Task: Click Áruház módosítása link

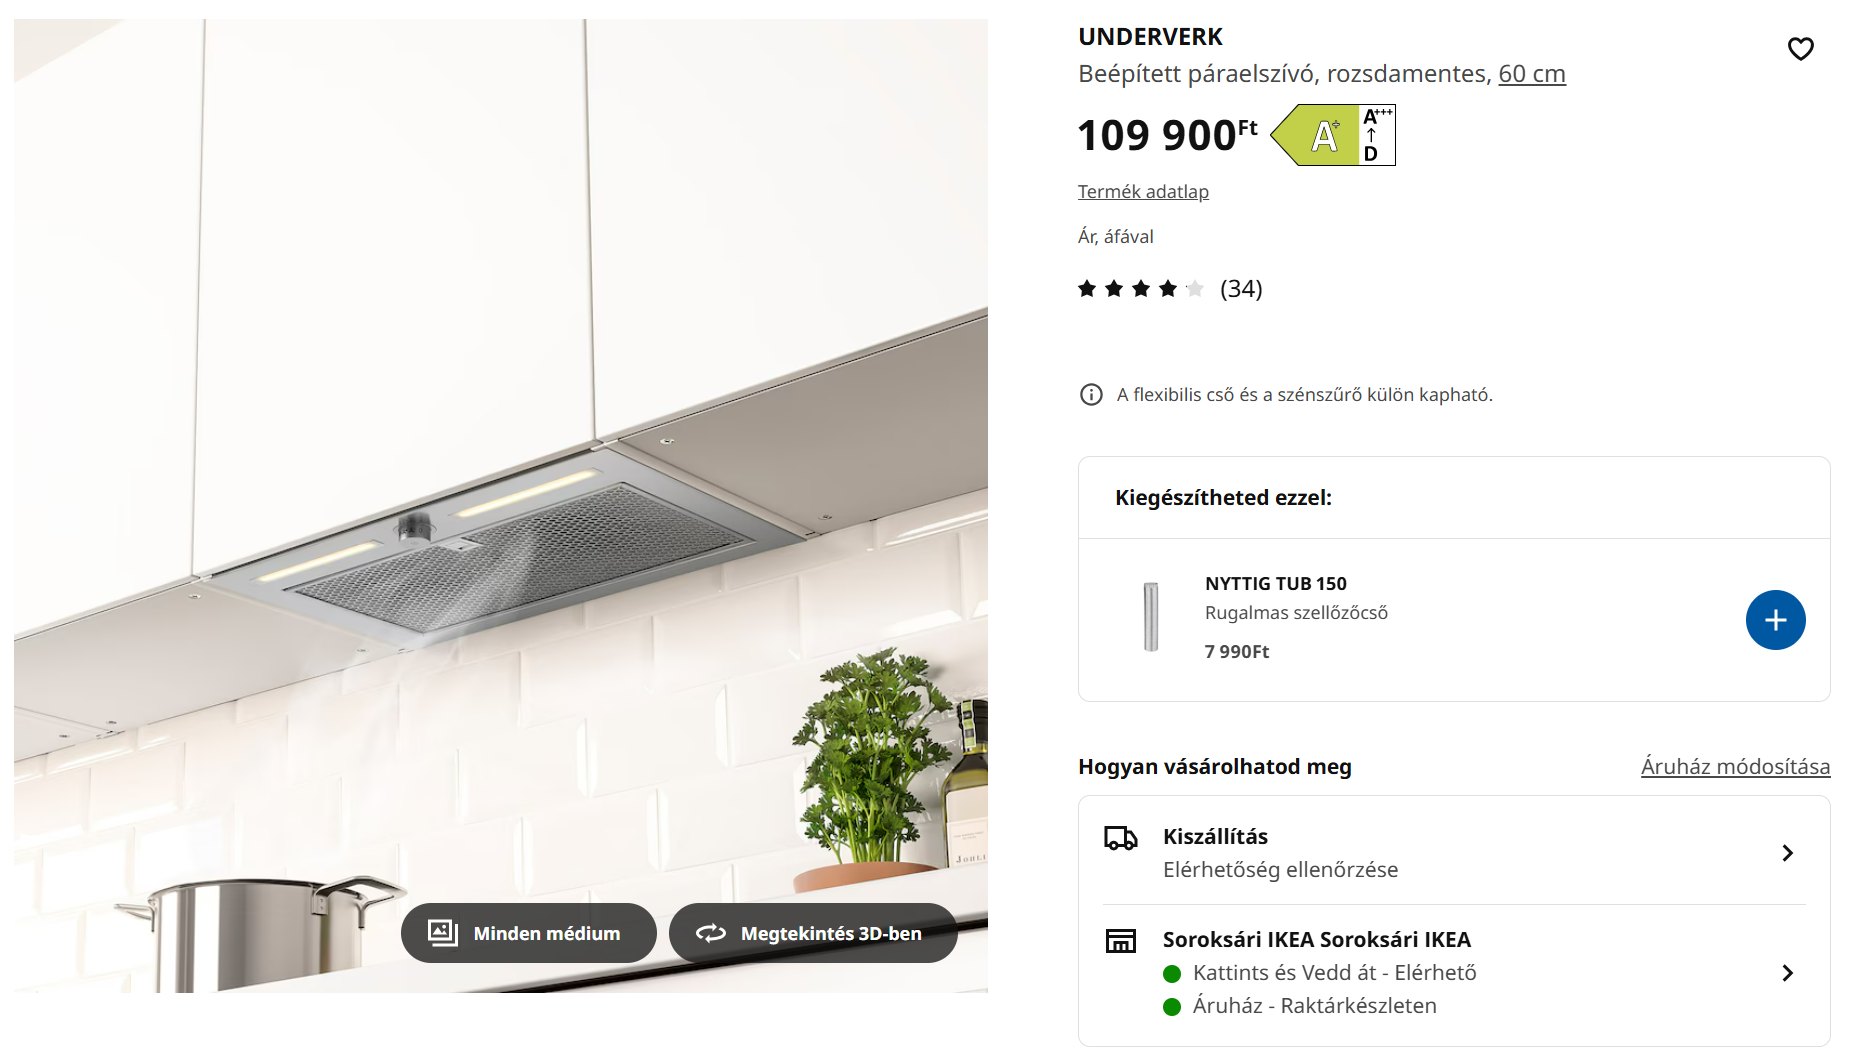Action: [x=1735, y=766]
